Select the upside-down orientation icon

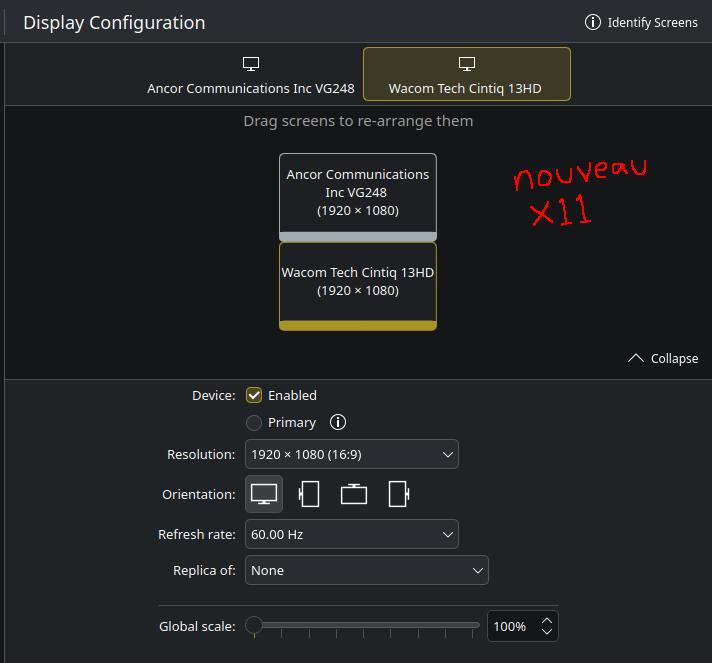(x=354, y=494)
